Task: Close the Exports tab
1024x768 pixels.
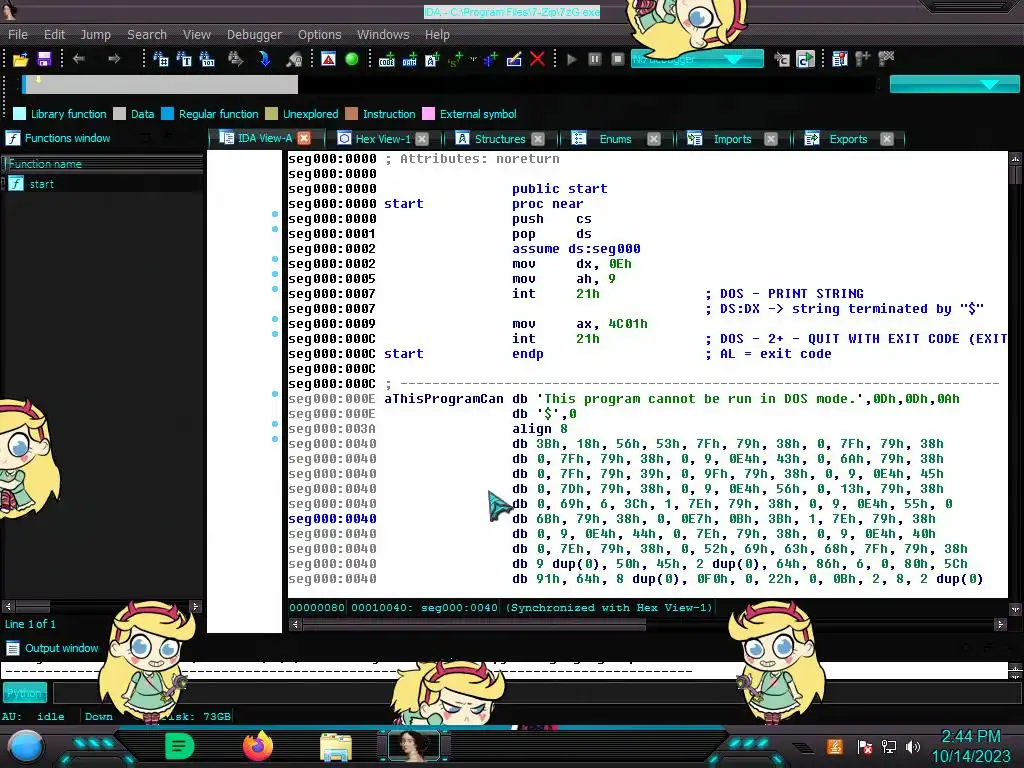Action: 886,139
